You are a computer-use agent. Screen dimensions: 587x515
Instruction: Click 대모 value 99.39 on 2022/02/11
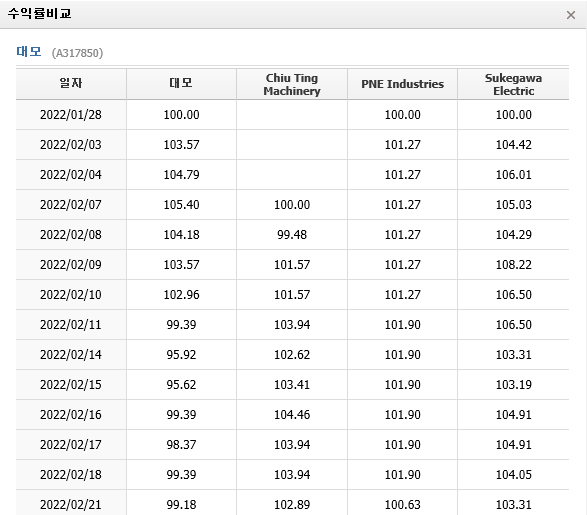click(x=181, y=324)
